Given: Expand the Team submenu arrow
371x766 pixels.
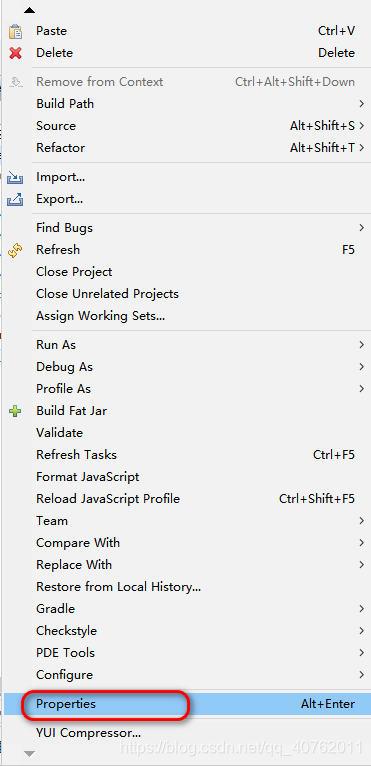Looking at the screenshot, I should click(x=362, y=521).
